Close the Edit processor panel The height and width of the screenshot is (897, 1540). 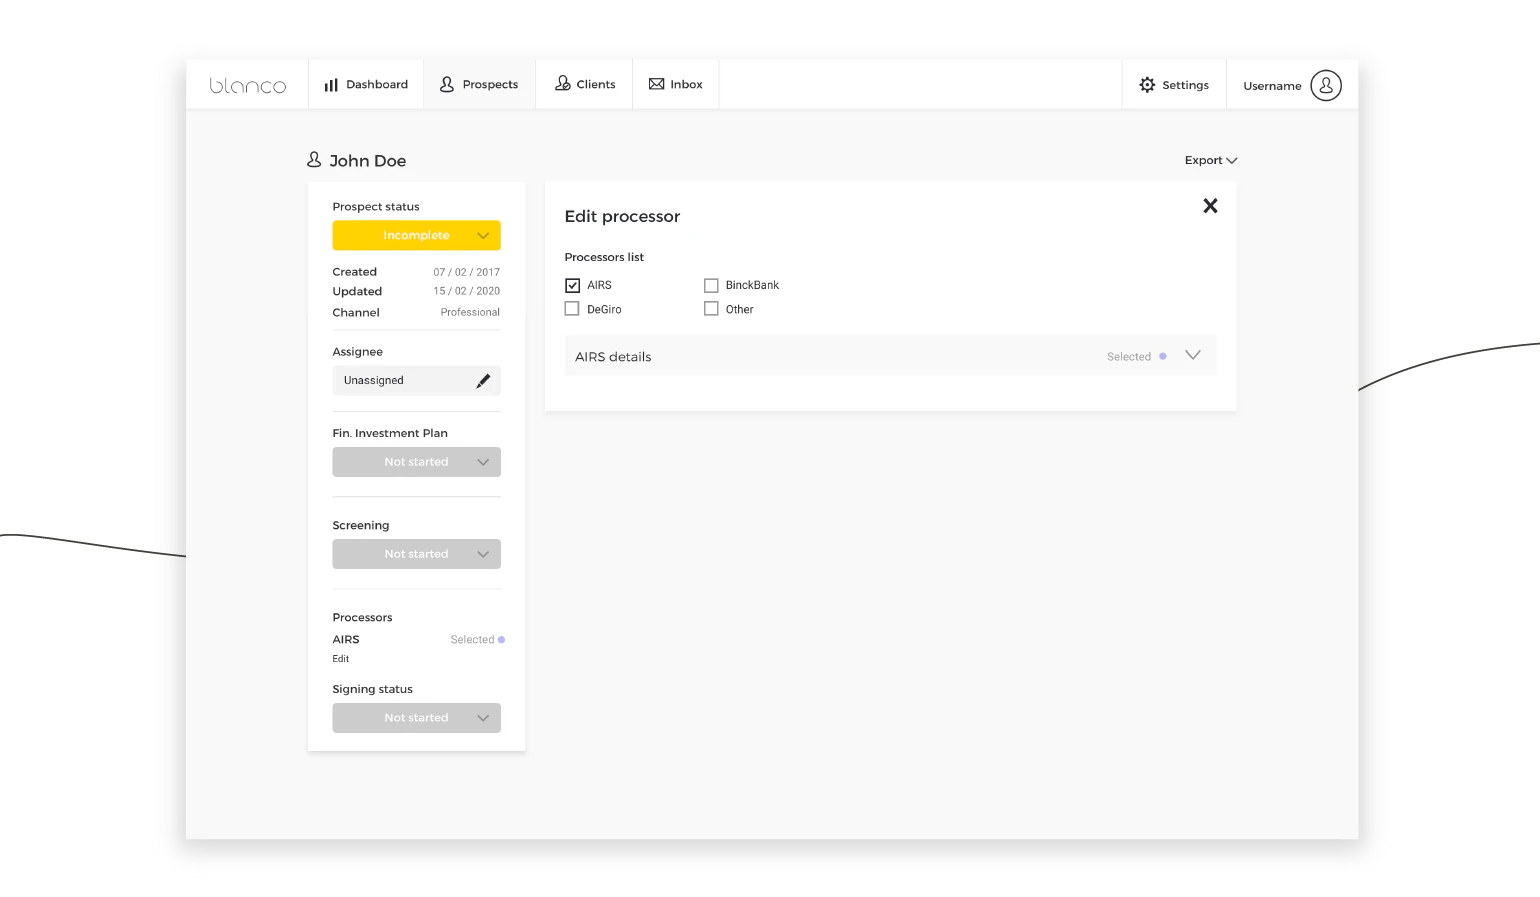point(1210,205)
